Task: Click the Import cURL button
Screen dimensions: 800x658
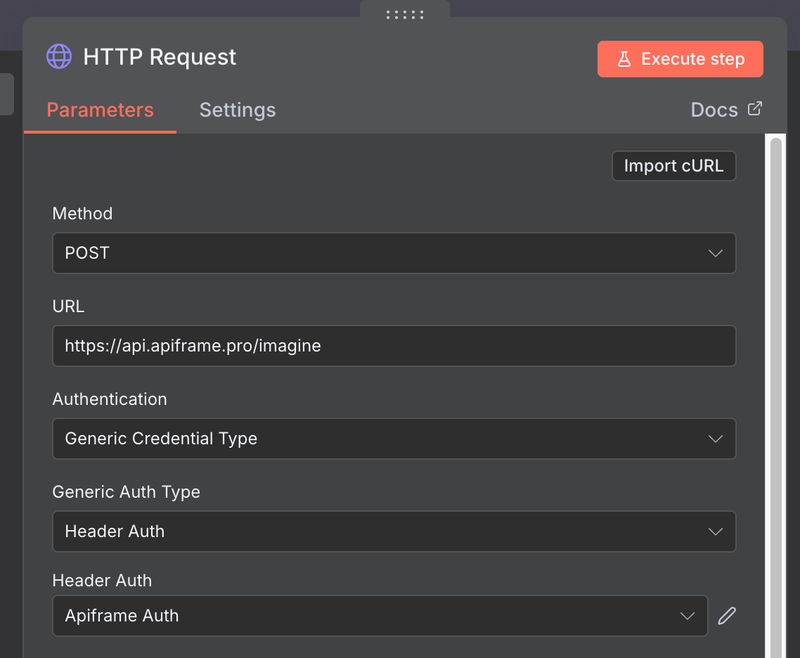Action: [673, 165]
